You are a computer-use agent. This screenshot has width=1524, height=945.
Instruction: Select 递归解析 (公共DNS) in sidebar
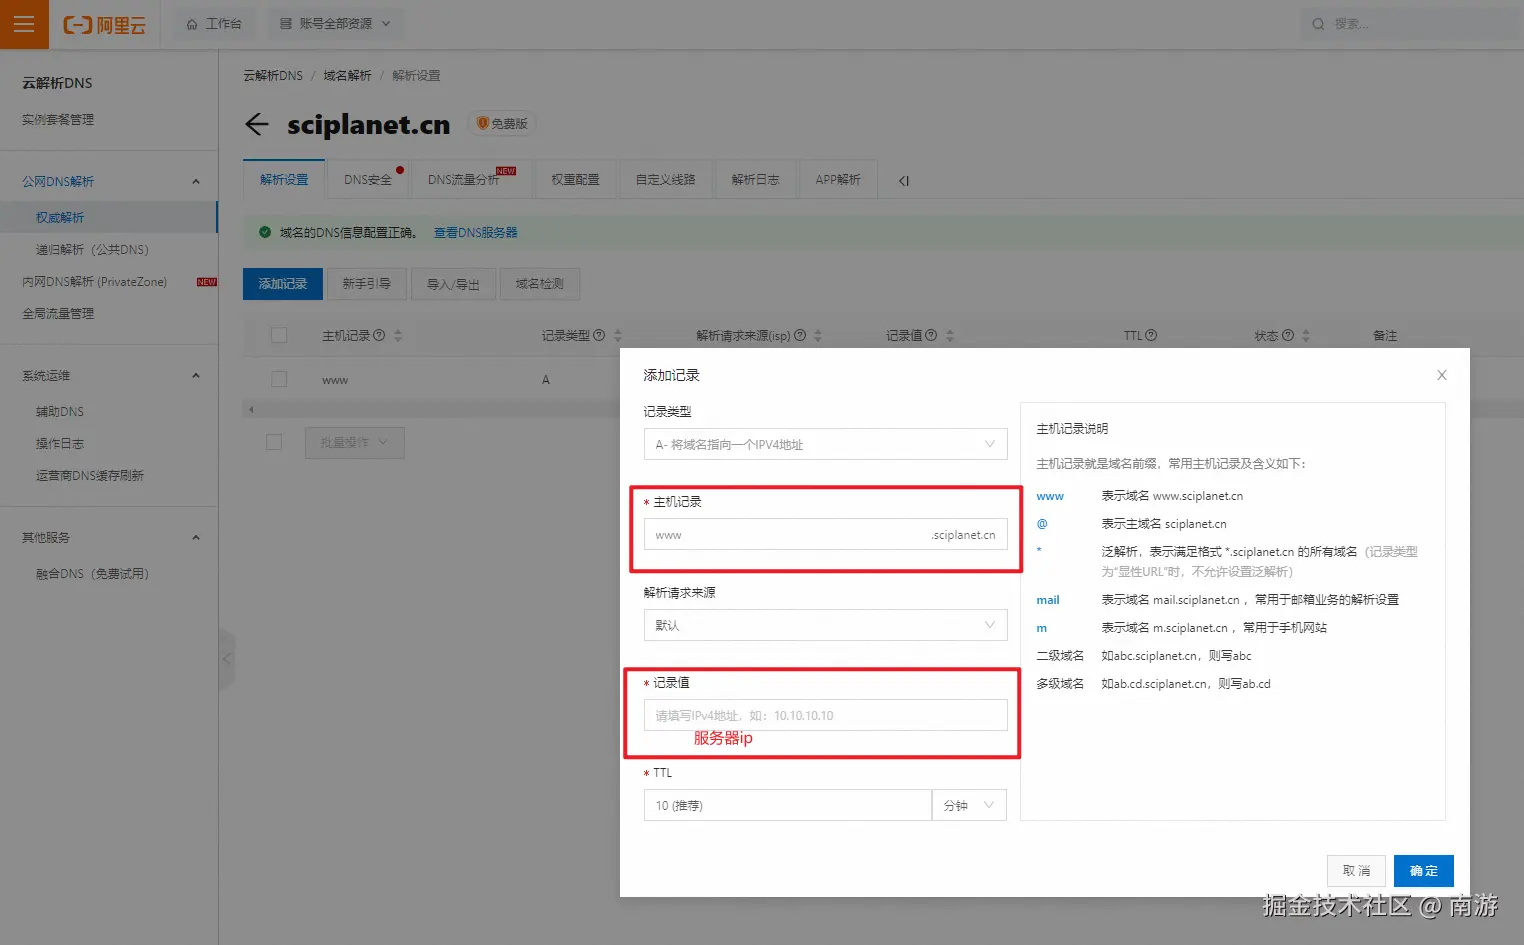point(92,249)
